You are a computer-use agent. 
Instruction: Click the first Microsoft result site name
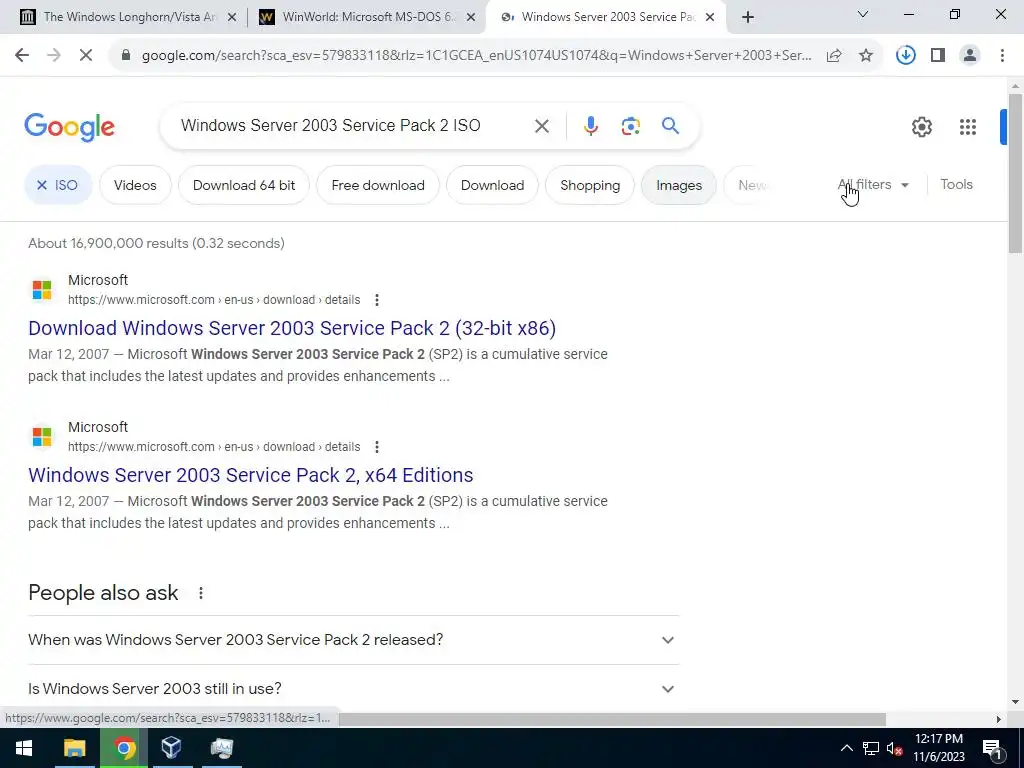tap(98, 280)
